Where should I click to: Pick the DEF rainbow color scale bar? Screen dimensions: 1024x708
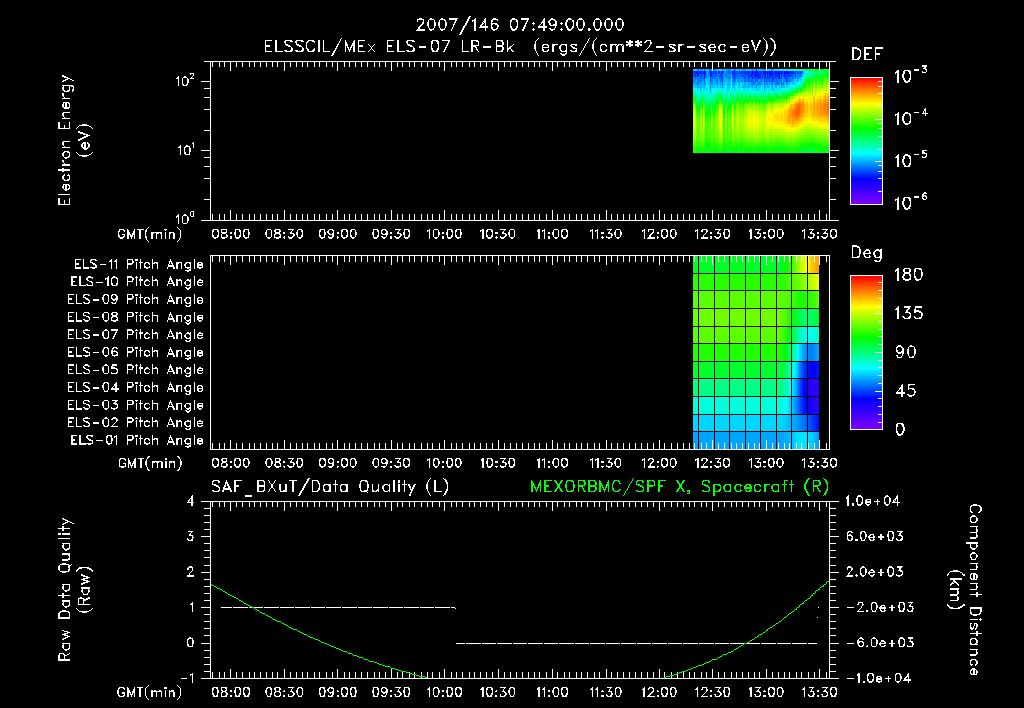pos(867,141)
